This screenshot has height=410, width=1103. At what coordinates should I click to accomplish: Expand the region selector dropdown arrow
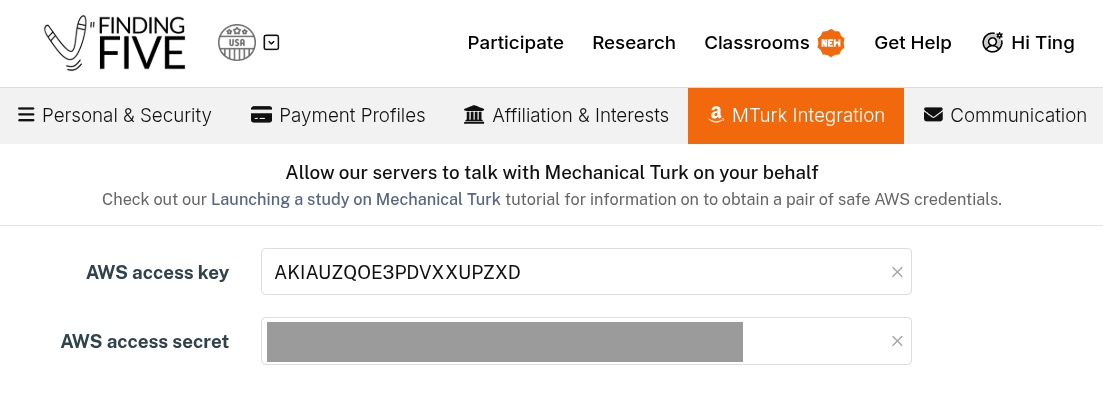click(271, 43)
